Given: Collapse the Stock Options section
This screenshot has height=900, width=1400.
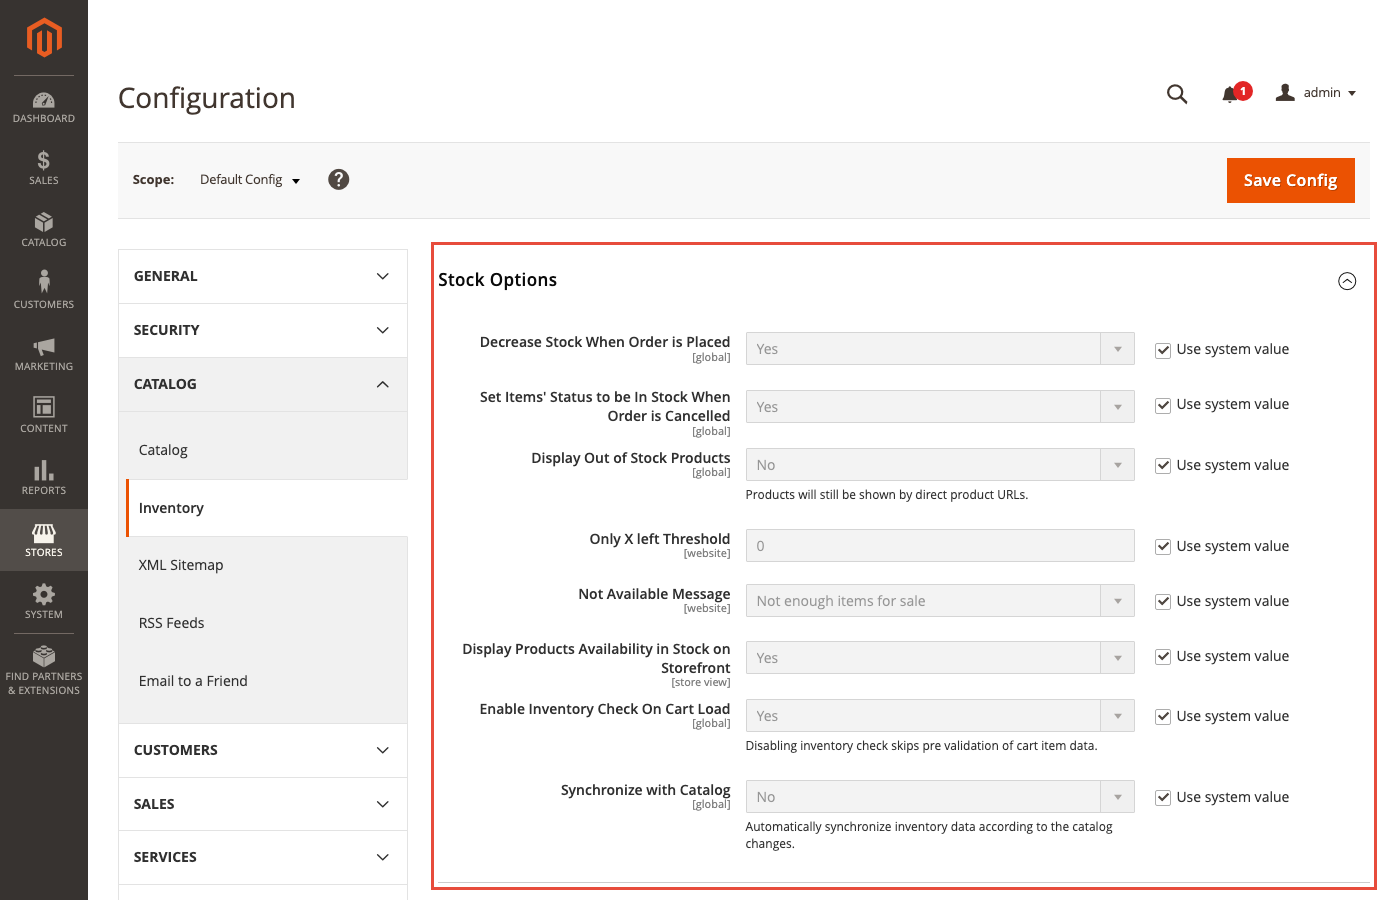Looking at the screenshot, I should pyautogui.click(x=1347, y=281).
